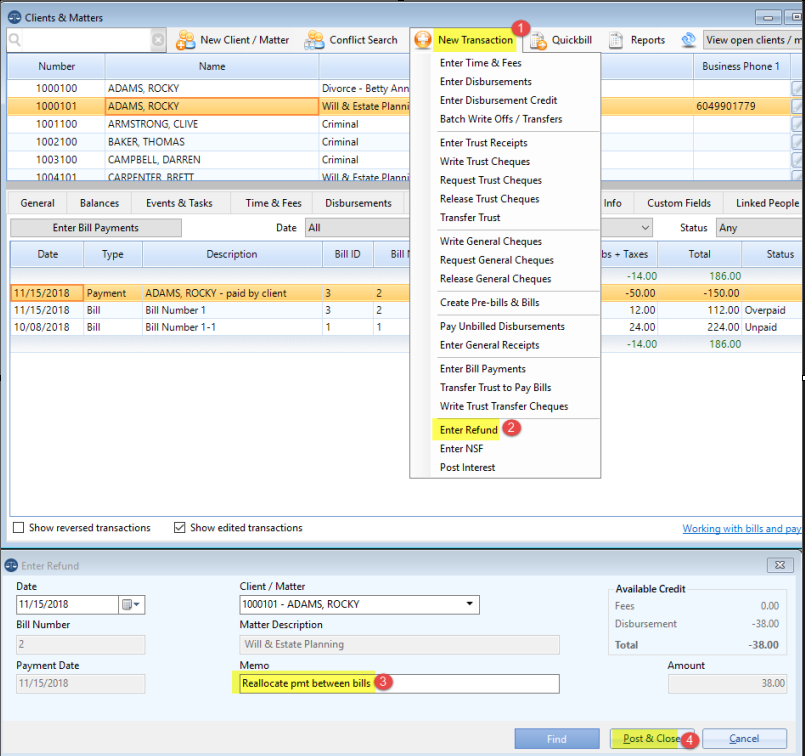
Task: Open the Date filter showing All
Action: coord(357,228)
